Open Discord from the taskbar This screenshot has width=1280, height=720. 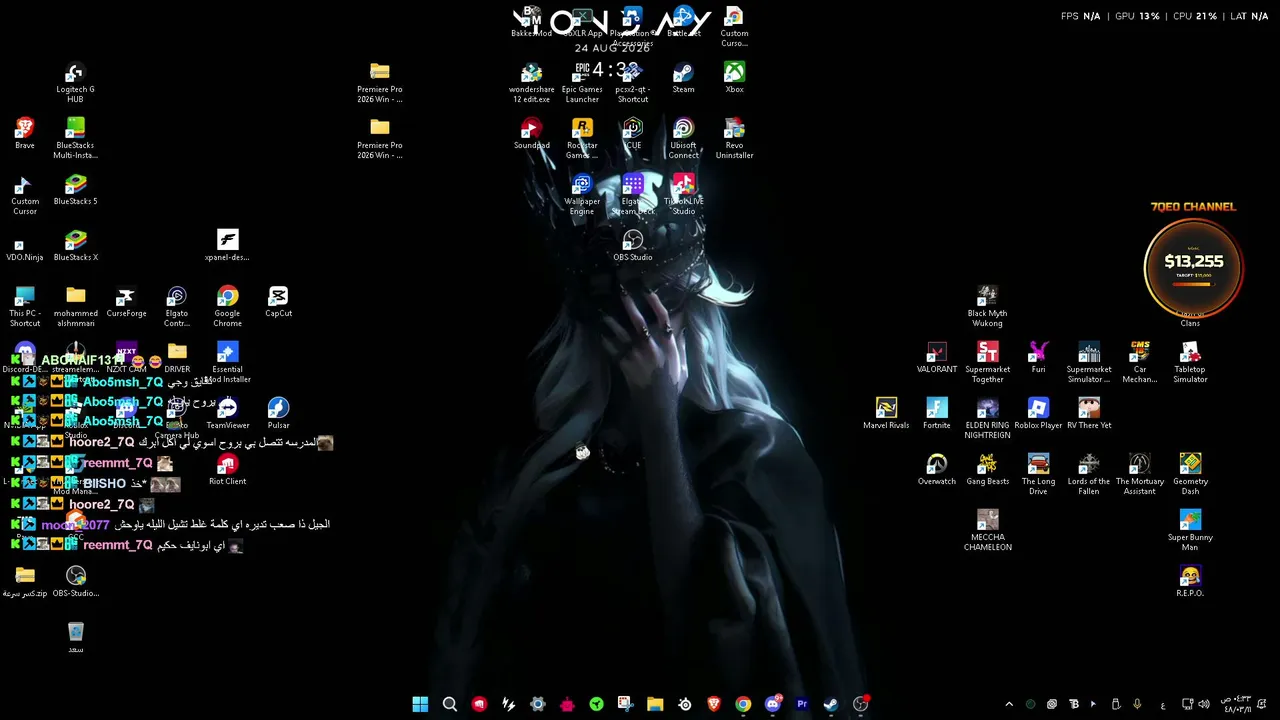pyautogui.click(x=772, y=704)
